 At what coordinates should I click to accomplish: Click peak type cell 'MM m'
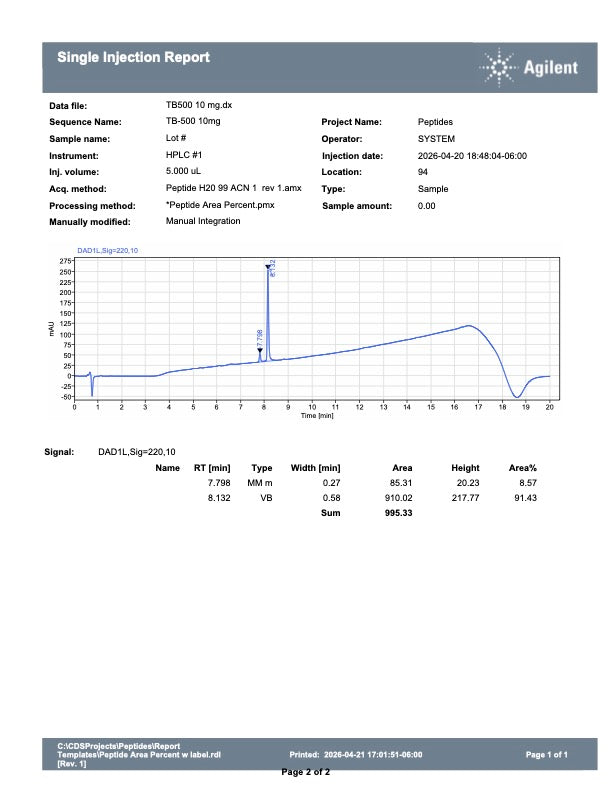260,483
